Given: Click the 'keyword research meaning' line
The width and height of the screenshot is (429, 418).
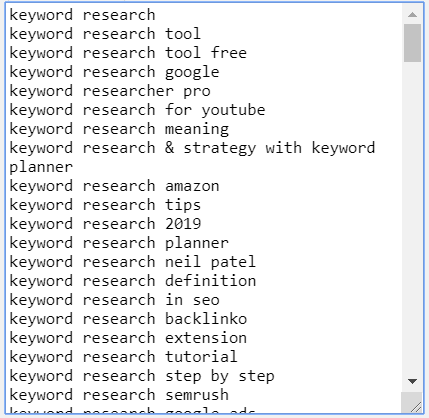Looking at the screenshot, I should [x=119, y=129].
